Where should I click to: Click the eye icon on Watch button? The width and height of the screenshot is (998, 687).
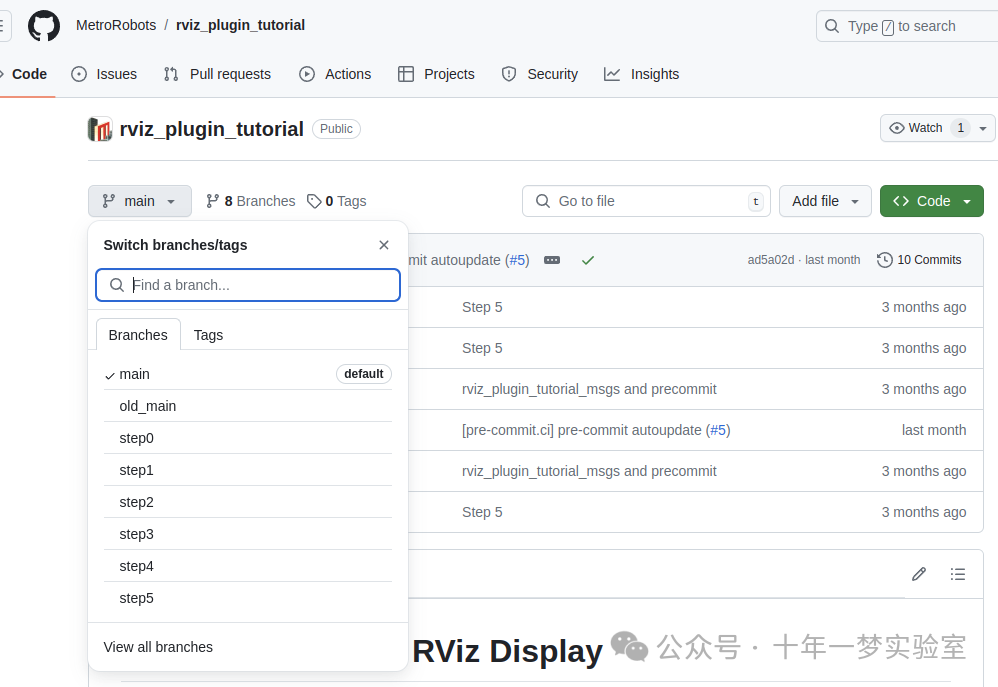[x=897, y=128]
